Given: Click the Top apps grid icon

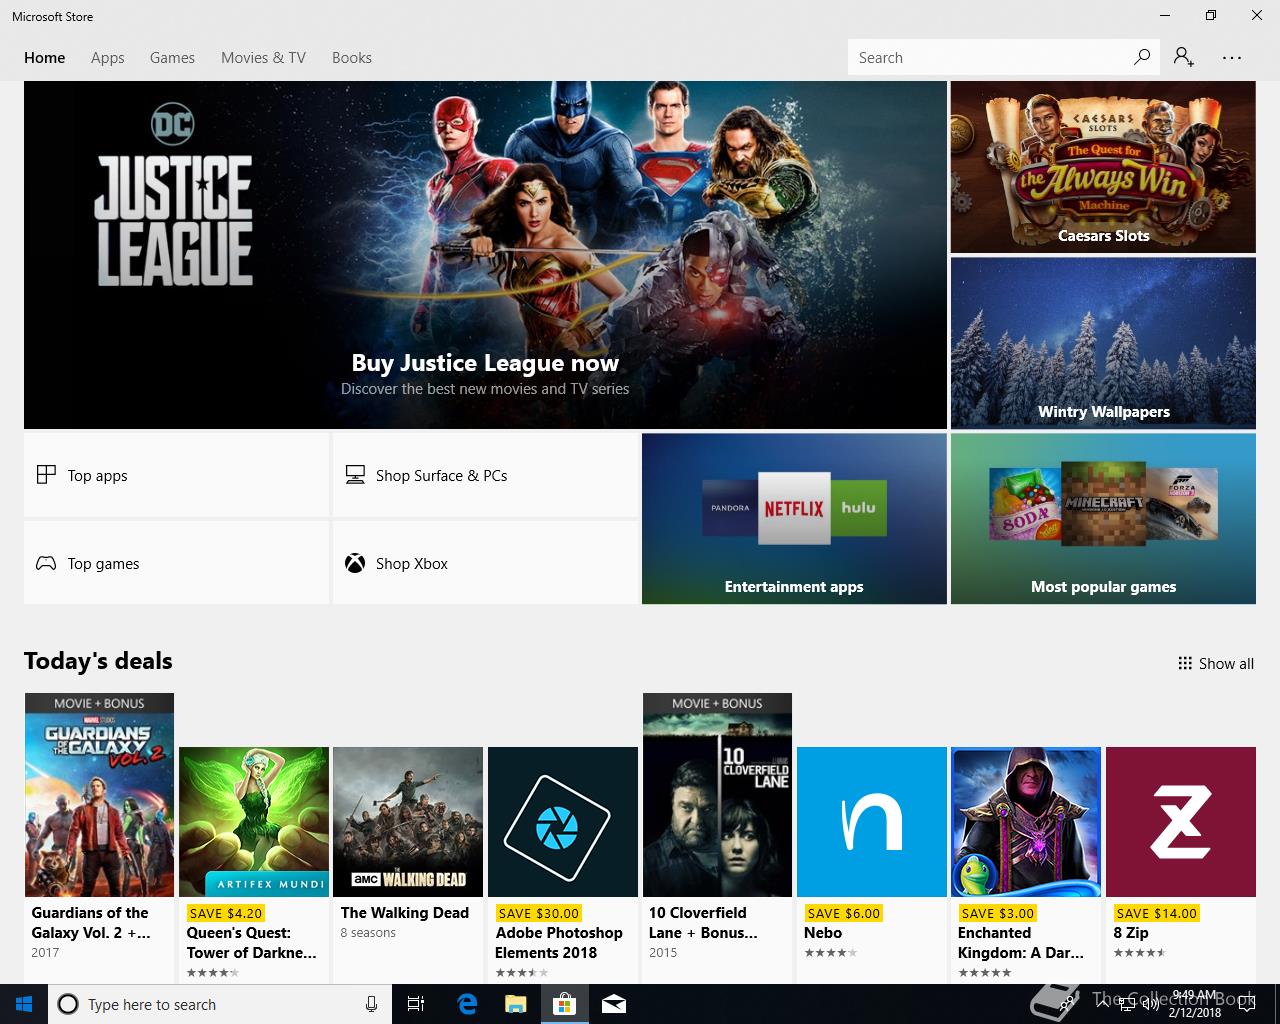Looking at the screenshot, I should coord(46,475).
